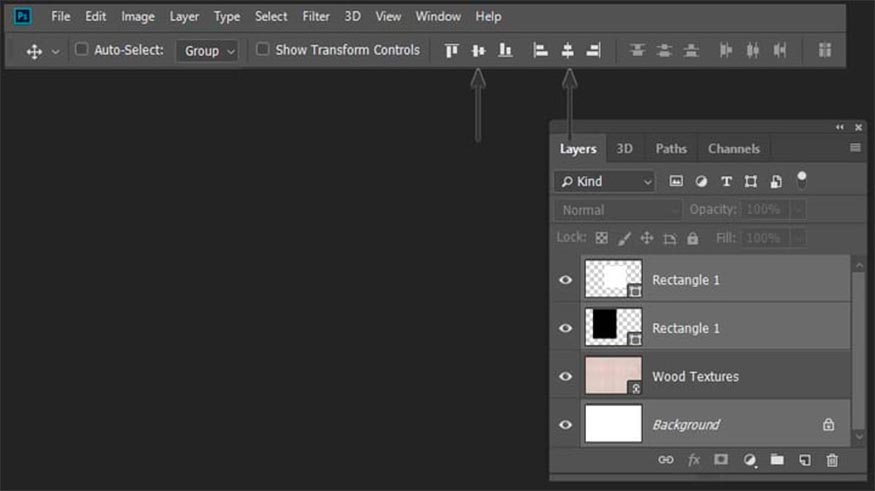Collapse the panel with double-arrow icon
This screenshot has height=491, width=875.
tap(840, 127)
